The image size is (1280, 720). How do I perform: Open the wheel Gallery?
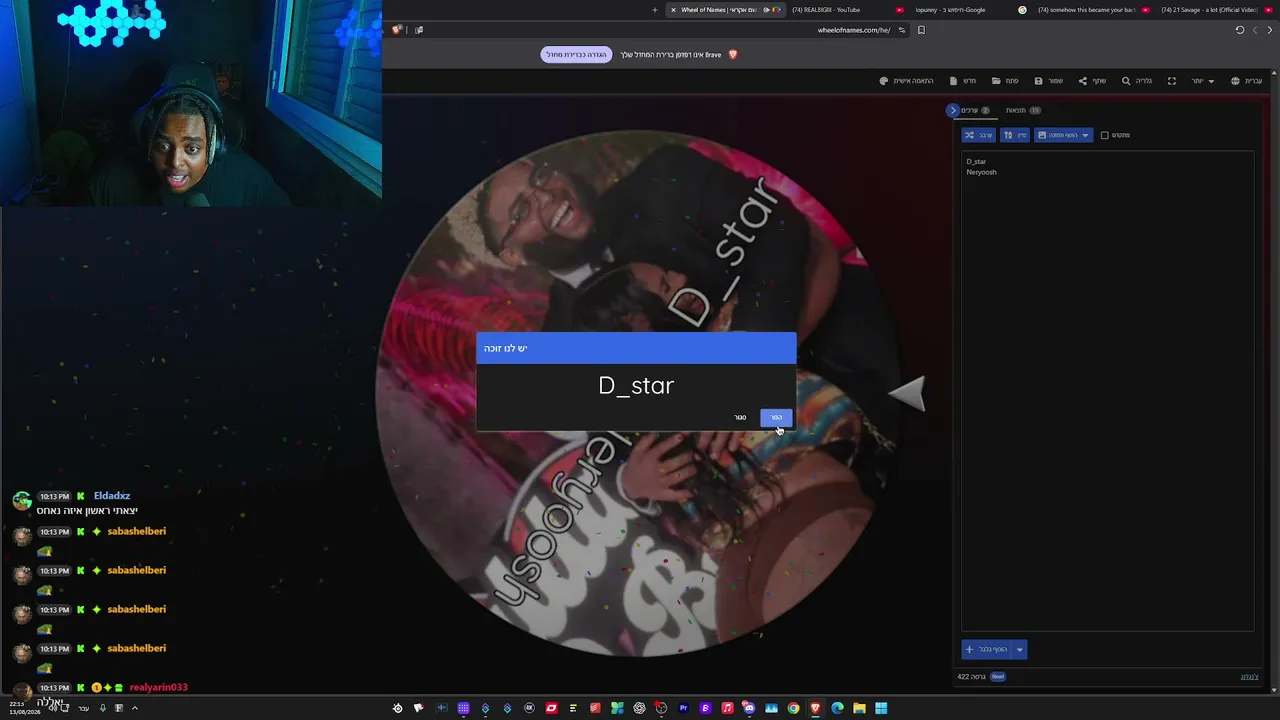pyautogui.click(x=1137, y=81)
